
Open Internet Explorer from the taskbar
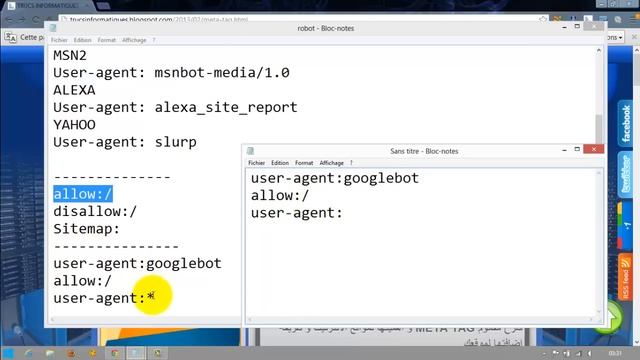(x=28, y=353)
